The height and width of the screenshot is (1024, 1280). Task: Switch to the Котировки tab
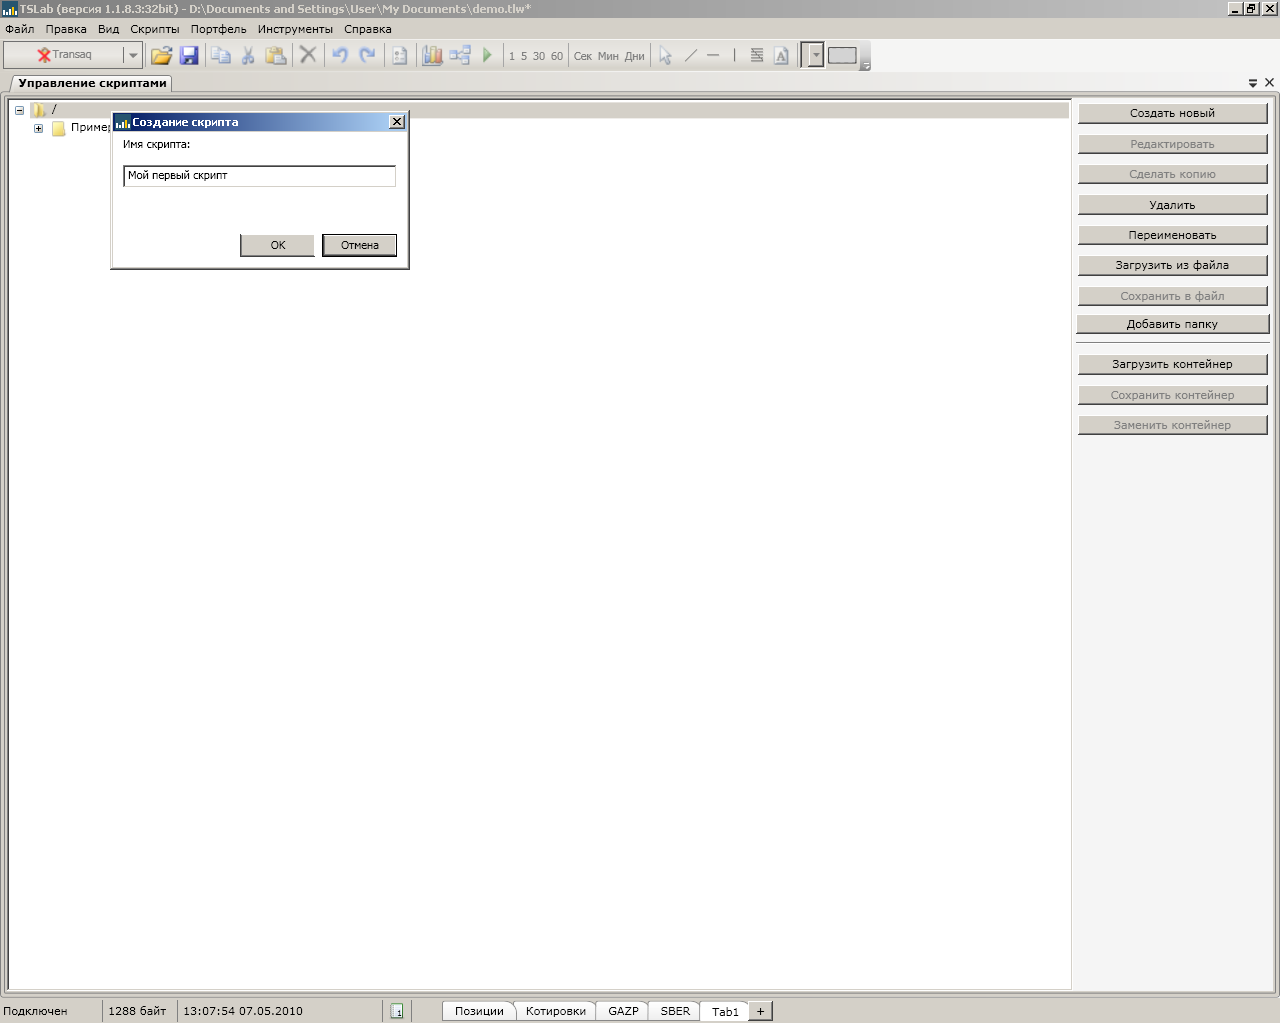pyautogui.click(x=556, y=1011)
